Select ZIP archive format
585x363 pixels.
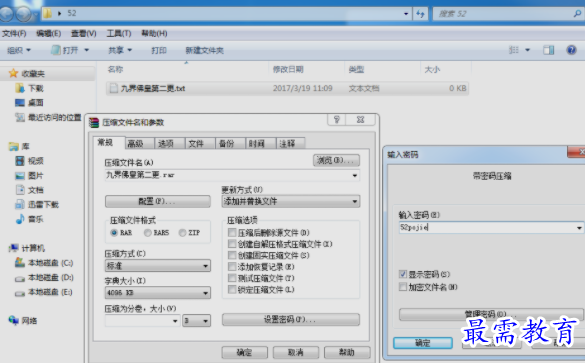click(182, 233)
